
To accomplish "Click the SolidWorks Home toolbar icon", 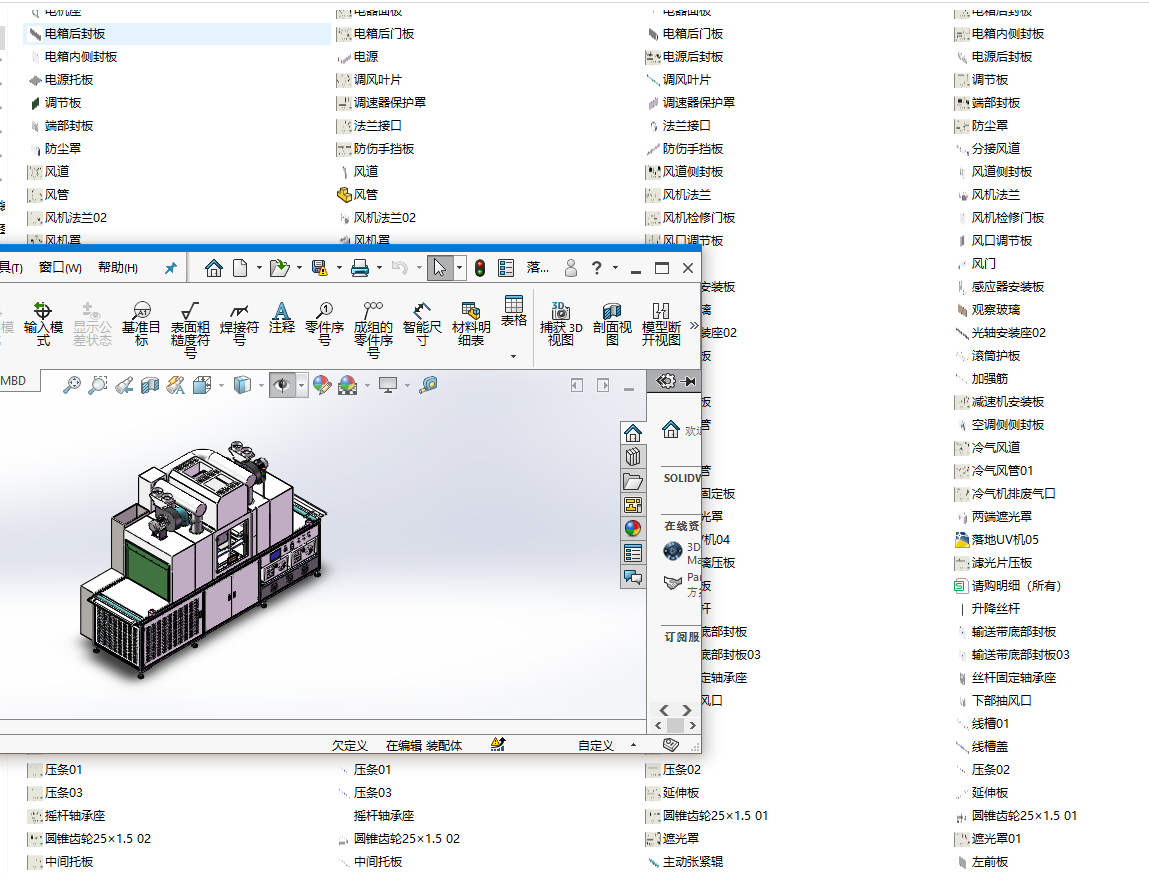I will click(213, 268).
